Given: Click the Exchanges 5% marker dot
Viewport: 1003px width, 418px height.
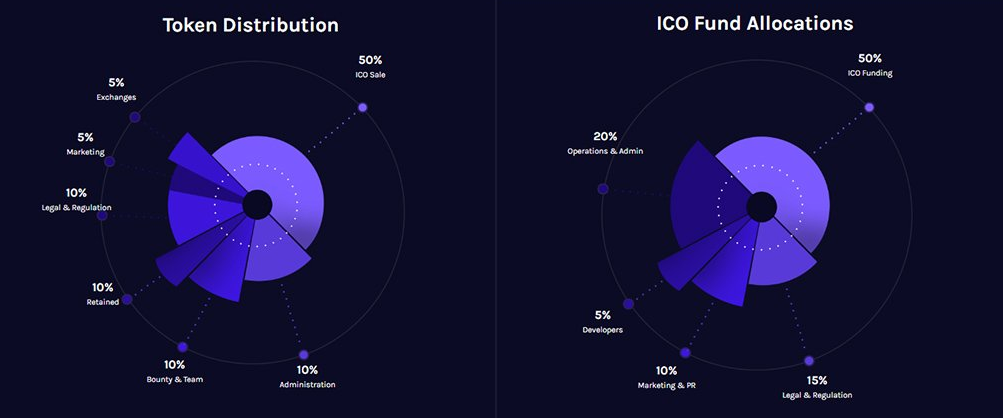Looking at the screenshot, I should [x=135, y=118].
